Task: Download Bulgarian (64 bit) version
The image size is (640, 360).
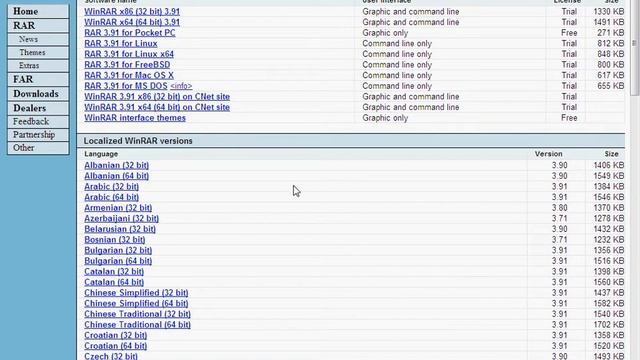Action: [118, 261]
